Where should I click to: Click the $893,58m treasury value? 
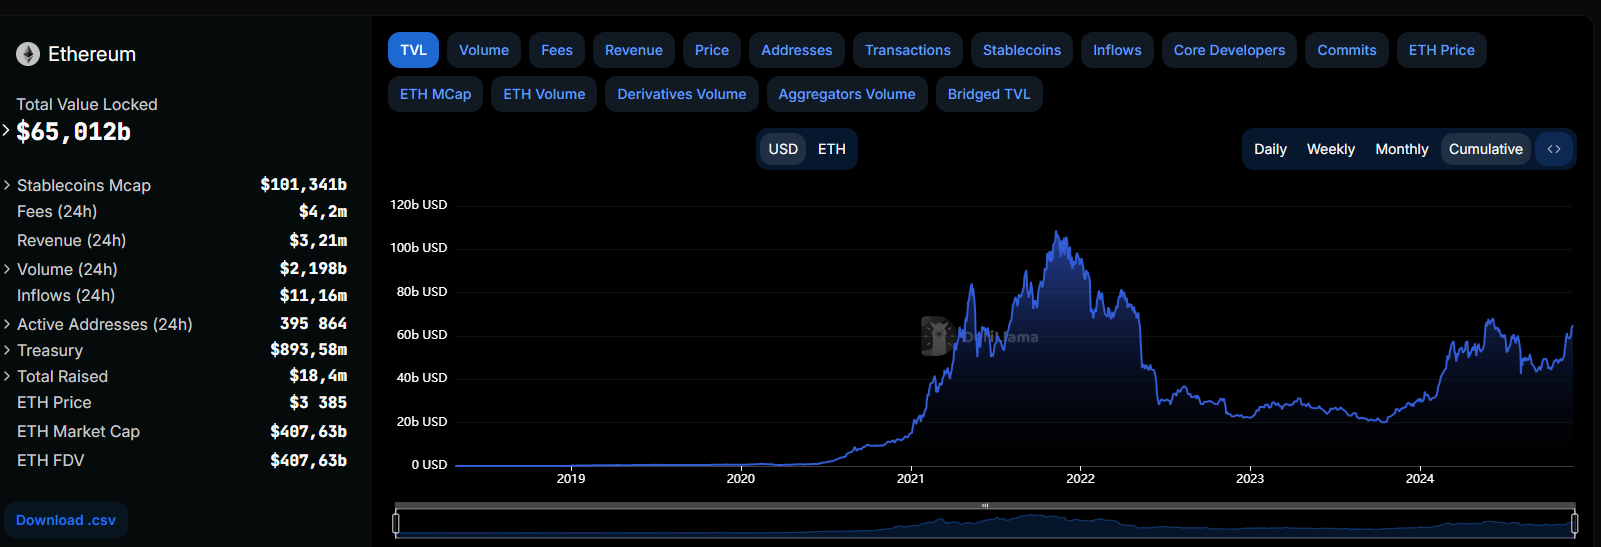[x=309, y=350]
